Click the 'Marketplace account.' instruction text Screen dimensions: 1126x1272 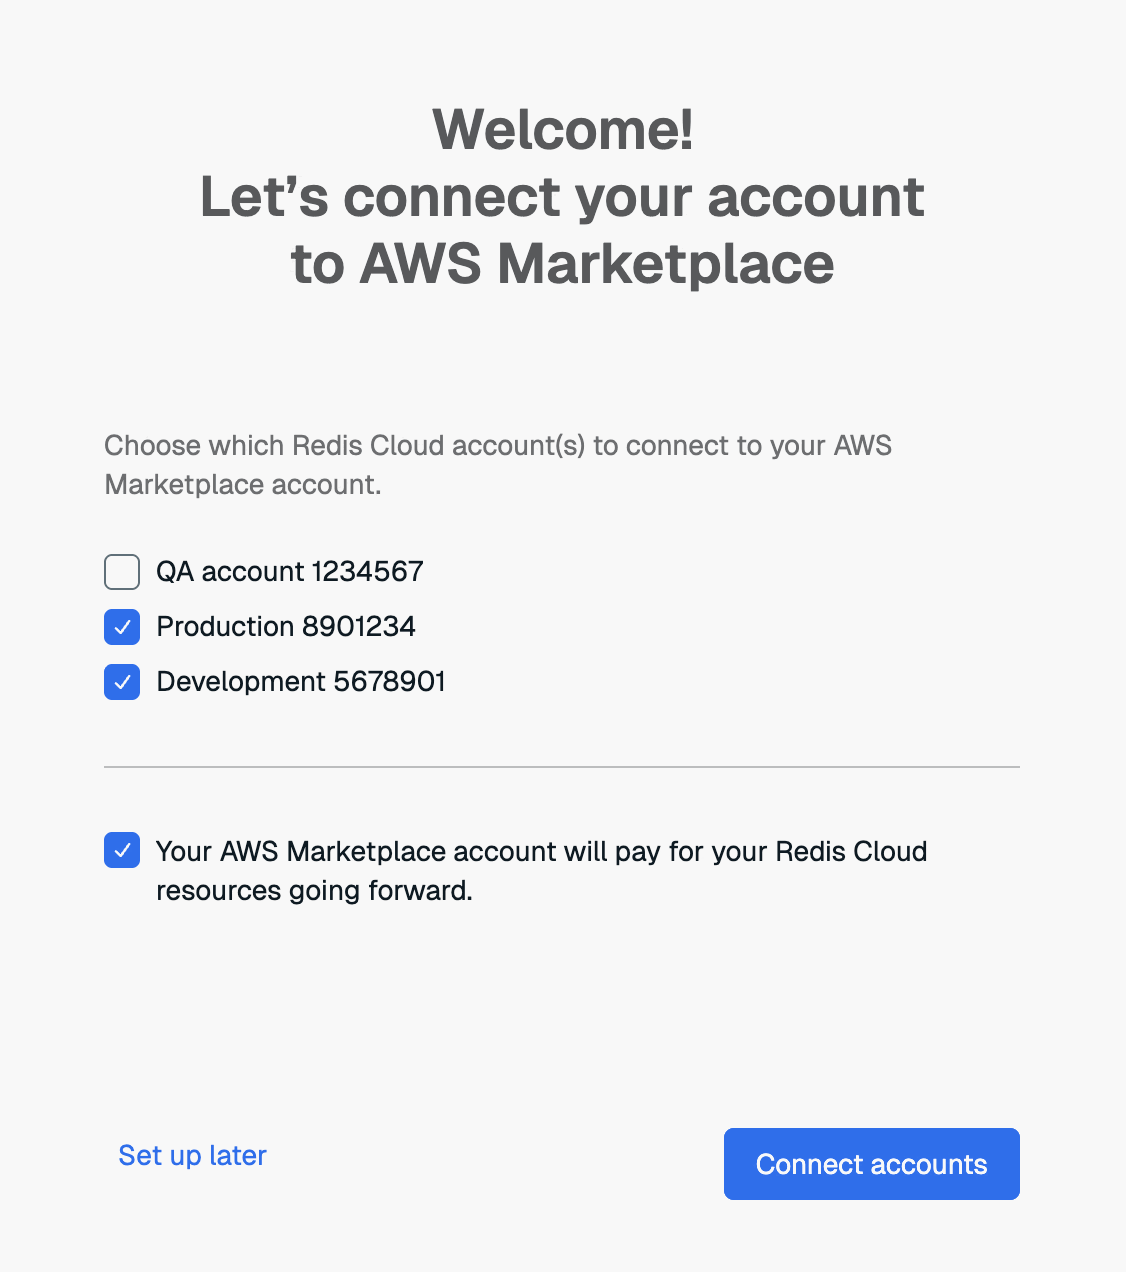point(242,485)
